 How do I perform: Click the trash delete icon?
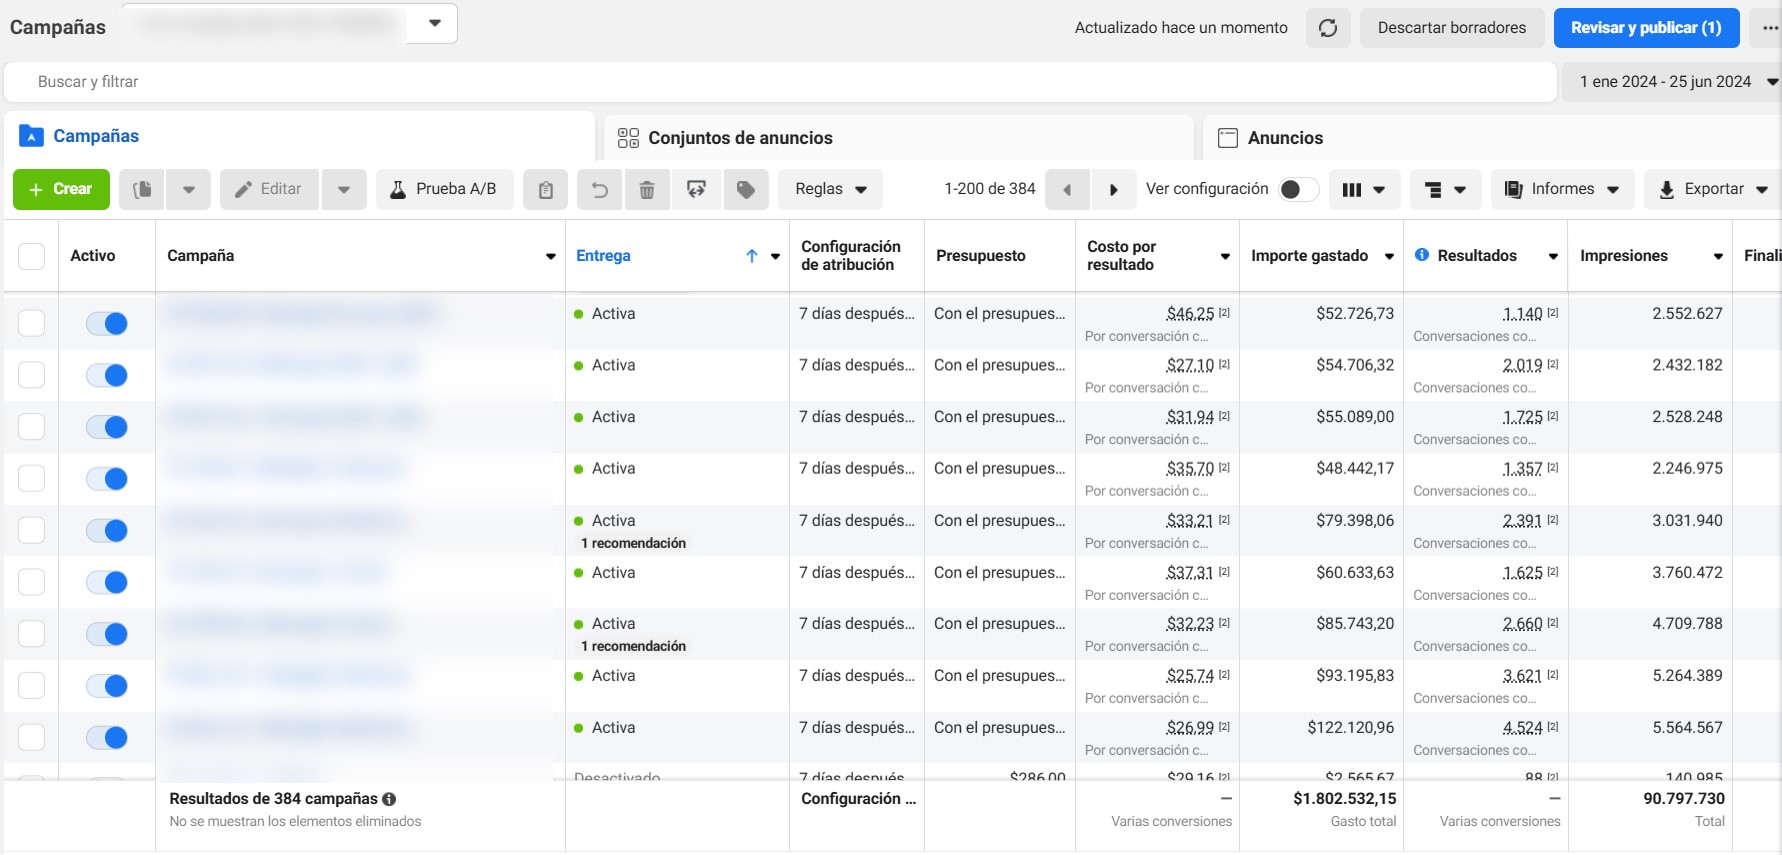(x=647, y=189)
